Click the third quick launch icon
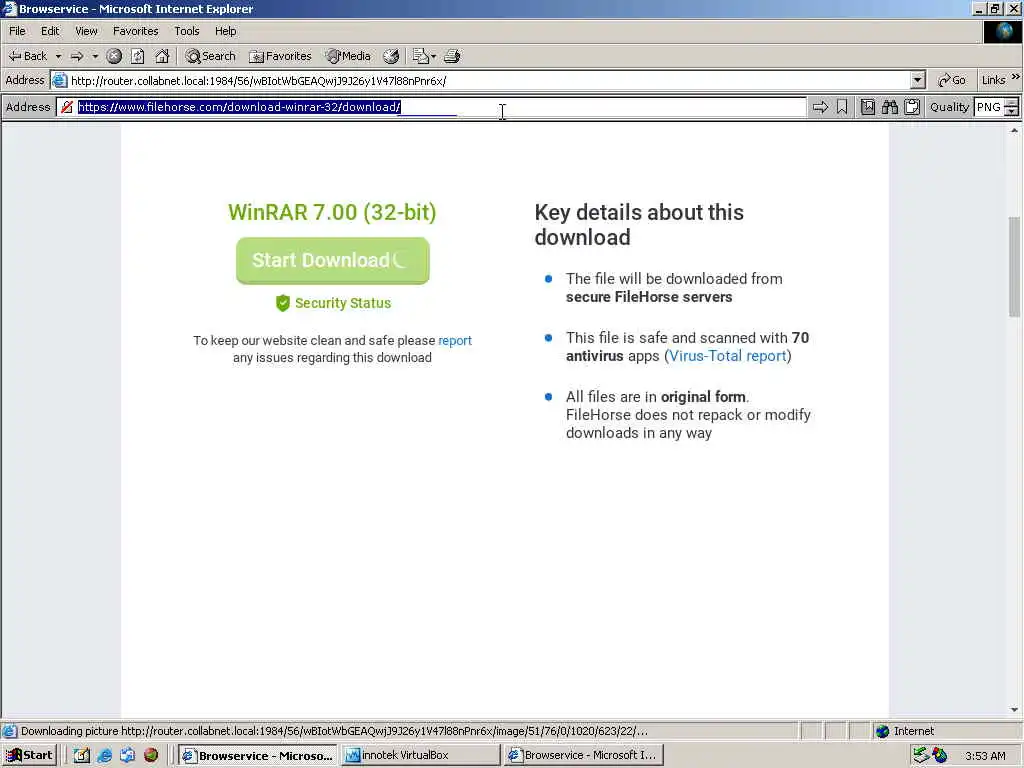The height and width of the screenshot is (768, 1024). click(x=127, y=756)
